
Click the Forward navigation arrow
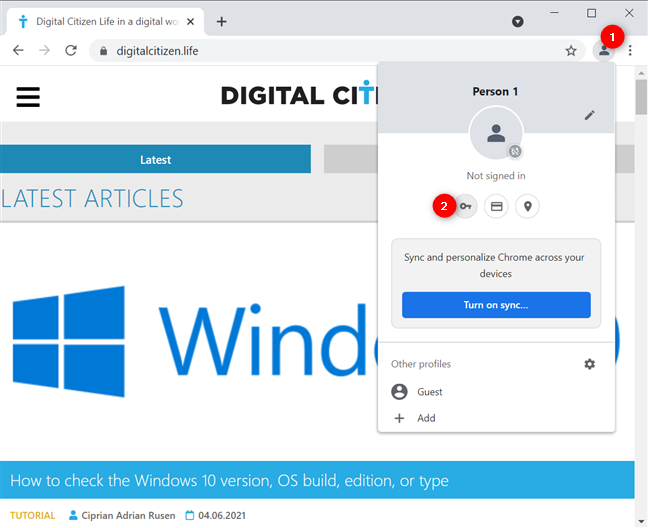(x=44, y=50)
